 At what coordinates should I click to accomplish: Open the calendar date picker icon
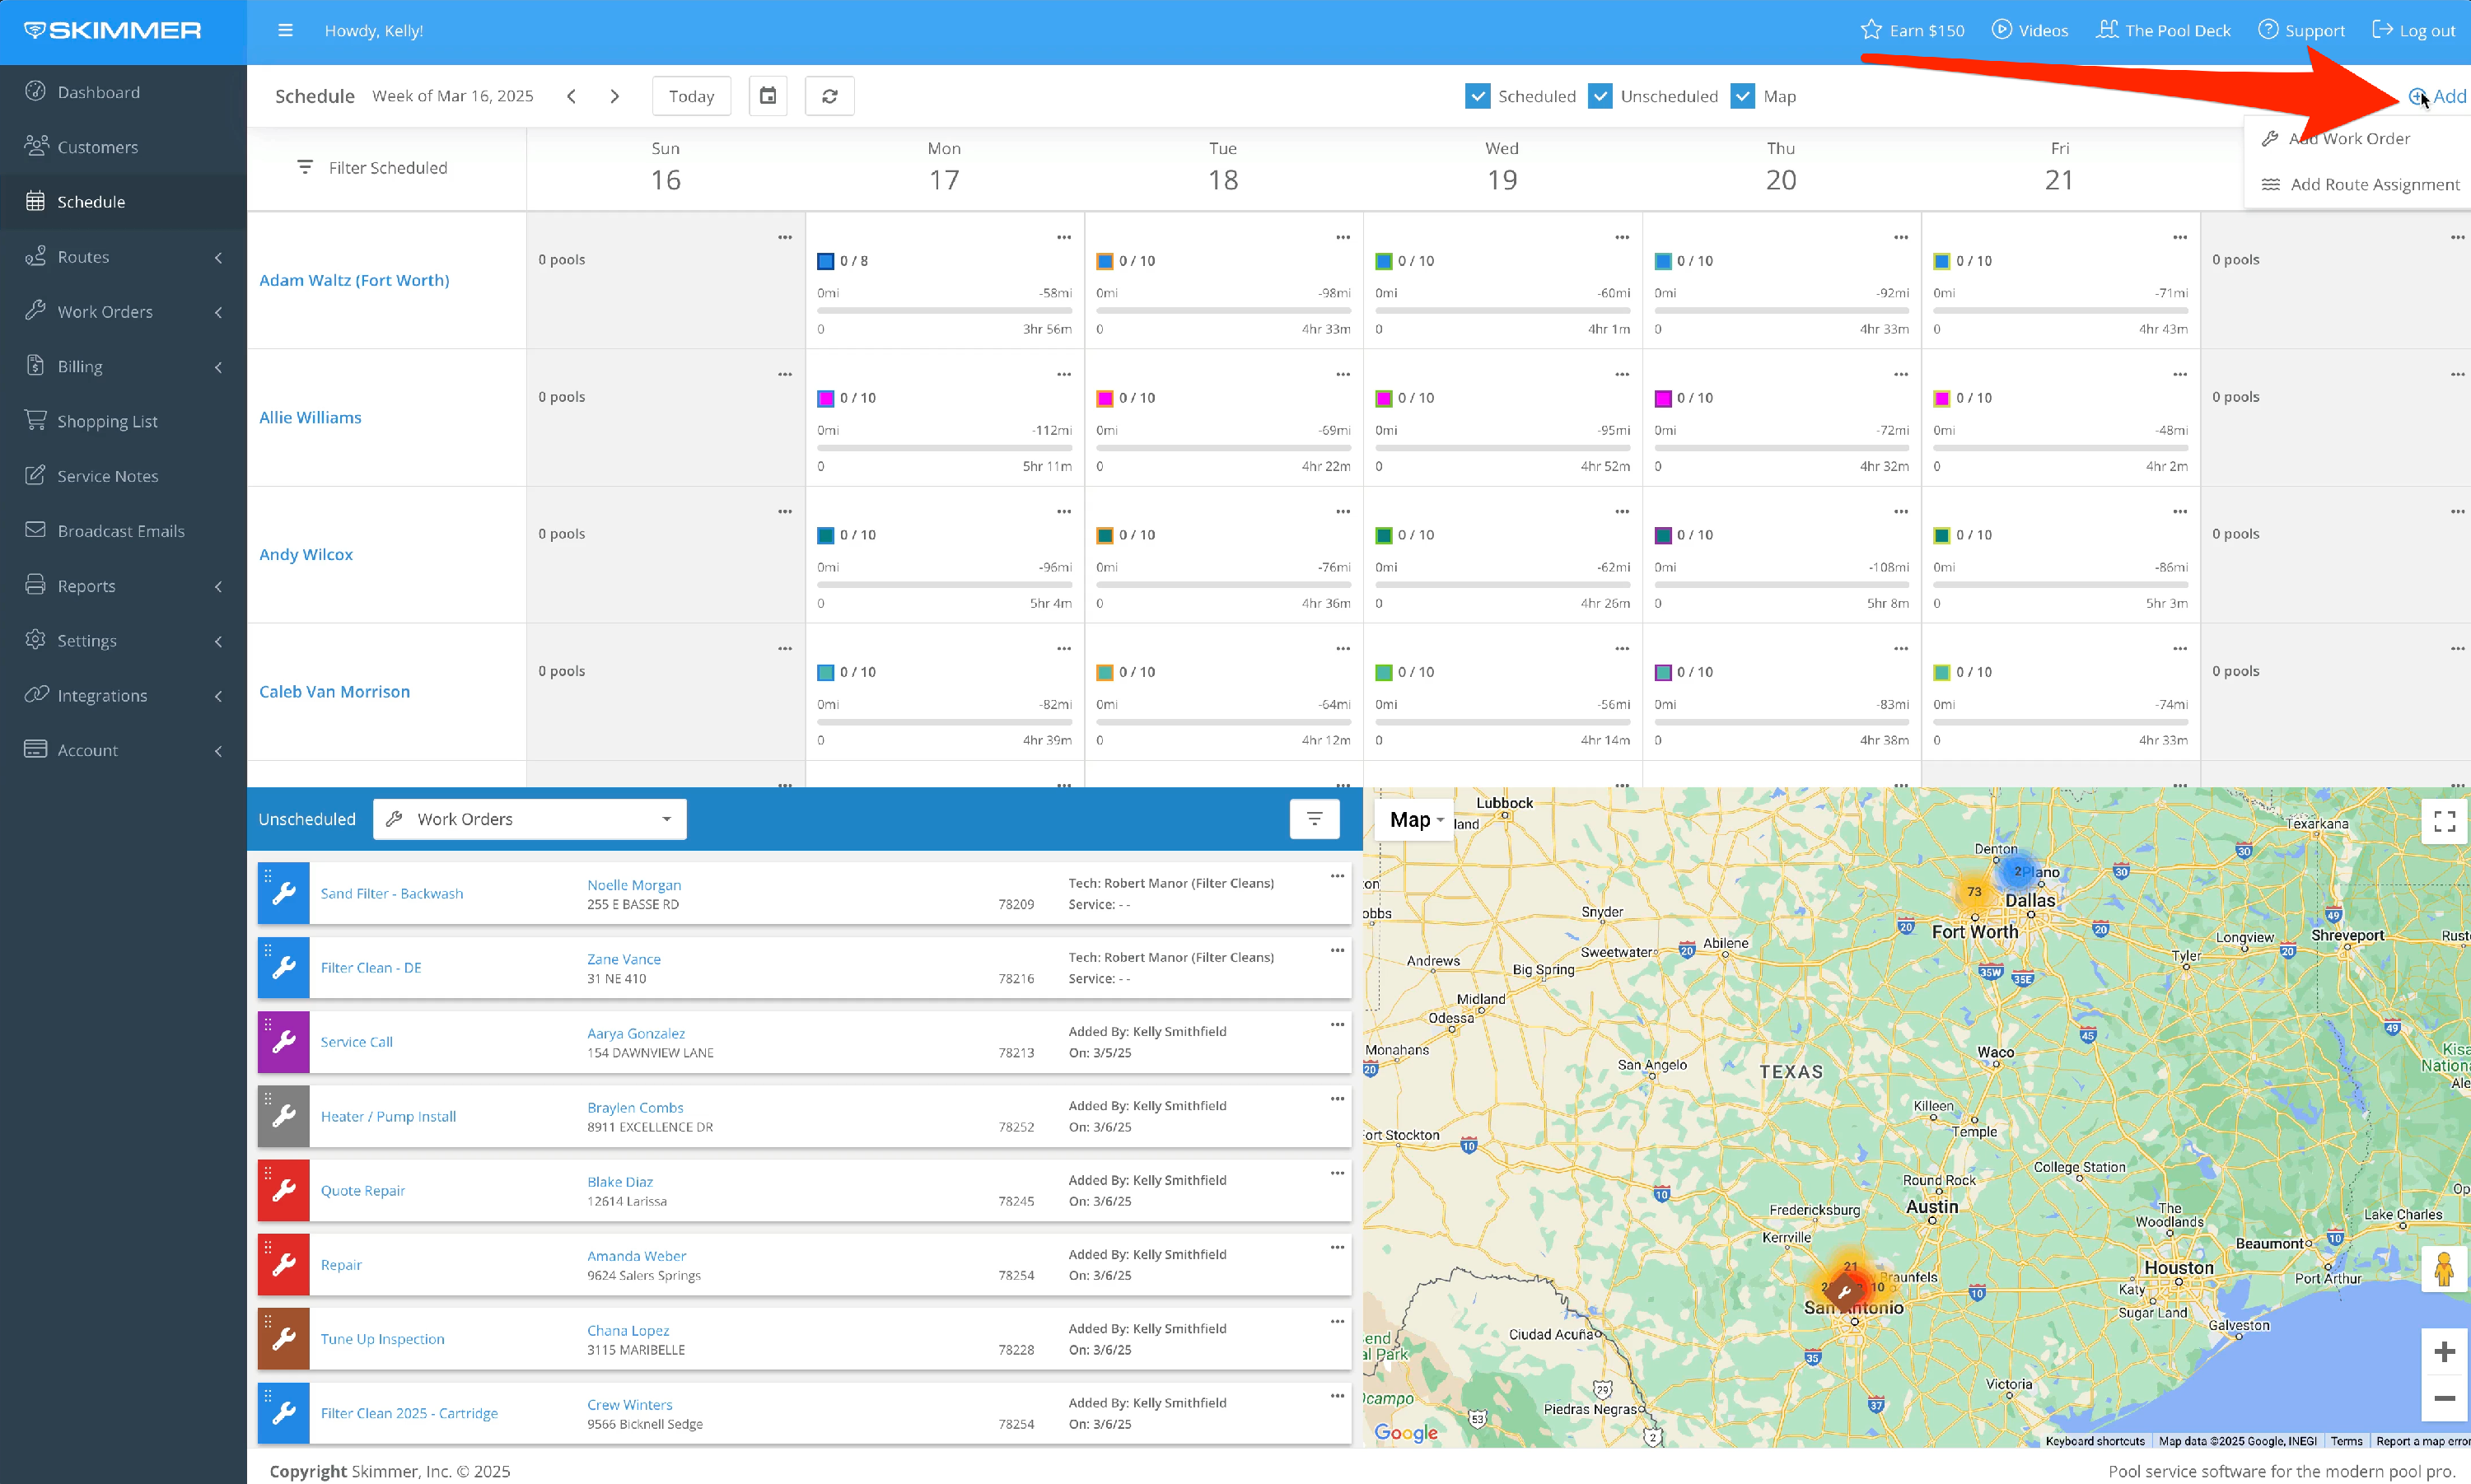pos(768,96)
